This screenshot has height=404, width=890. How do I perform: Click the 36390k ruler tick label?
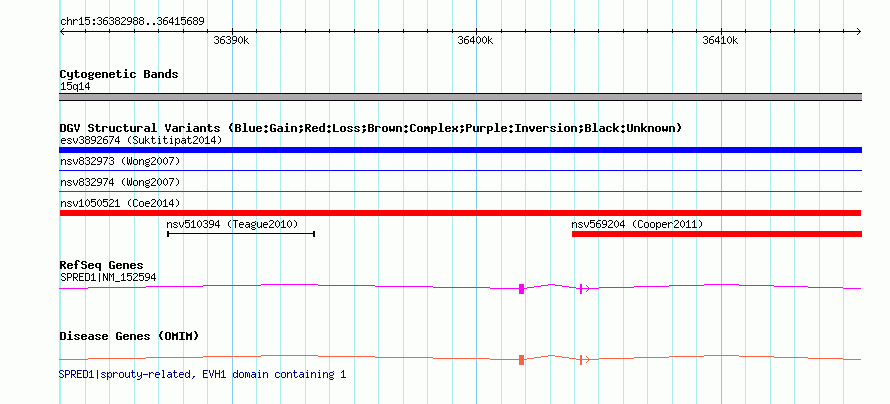tap(231, 40)
